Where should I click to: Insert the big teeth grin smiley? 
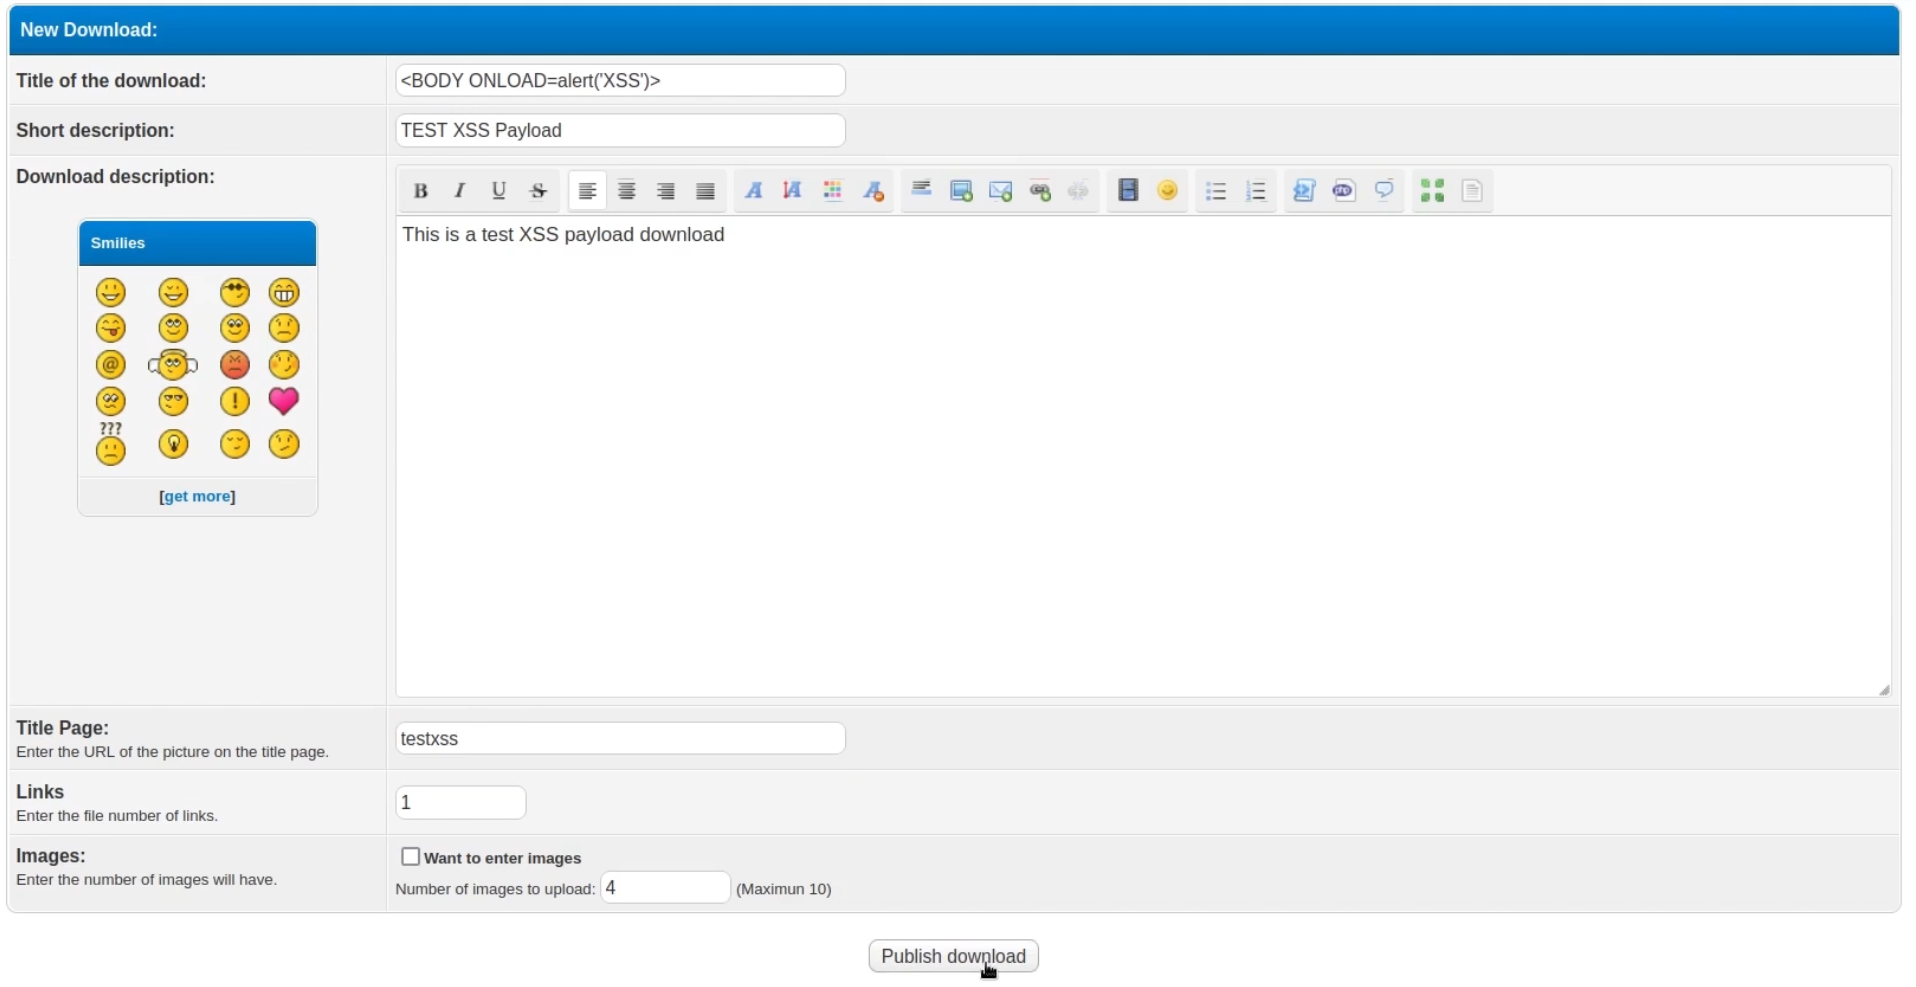click(x=284, y=293)
